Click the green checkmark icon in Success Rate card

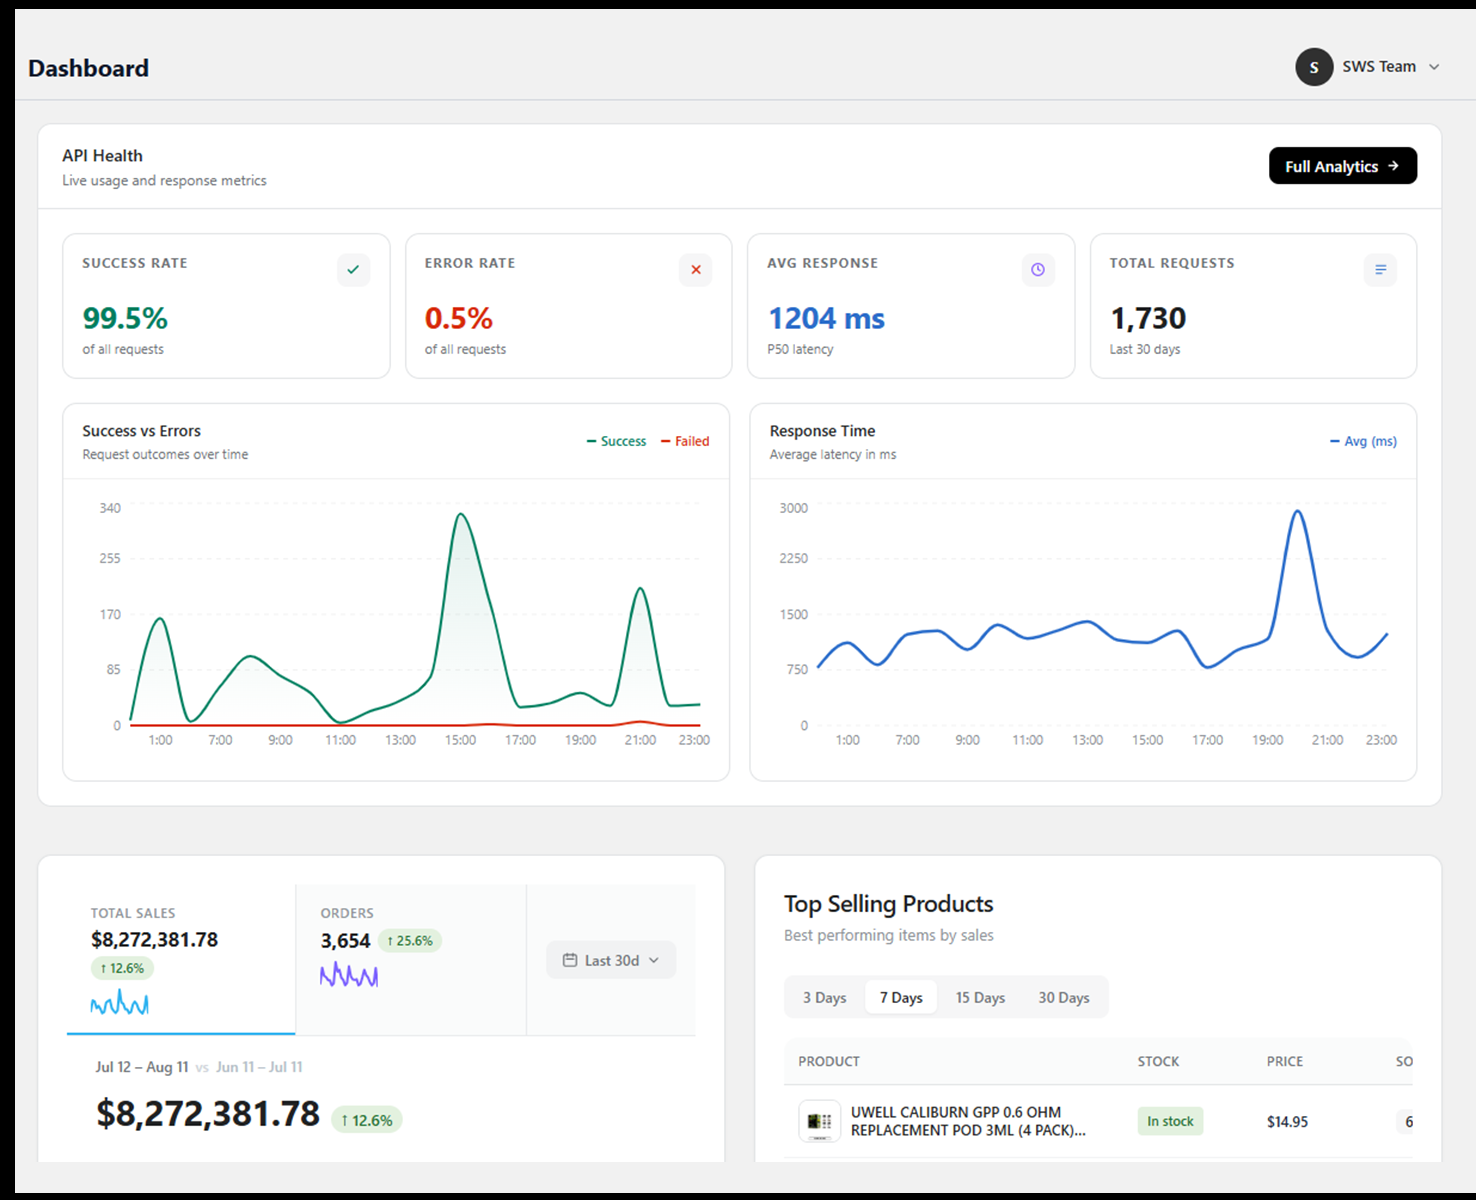click(353, 270)
